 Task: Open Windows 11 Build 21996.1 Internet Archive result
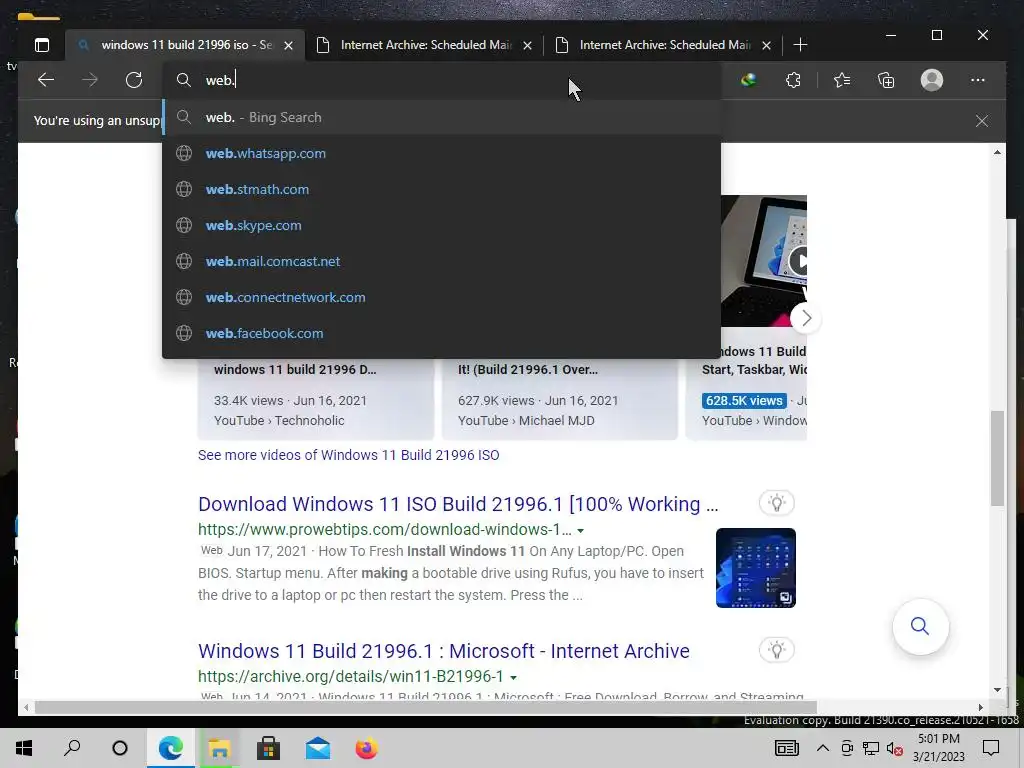click(443, 651)
